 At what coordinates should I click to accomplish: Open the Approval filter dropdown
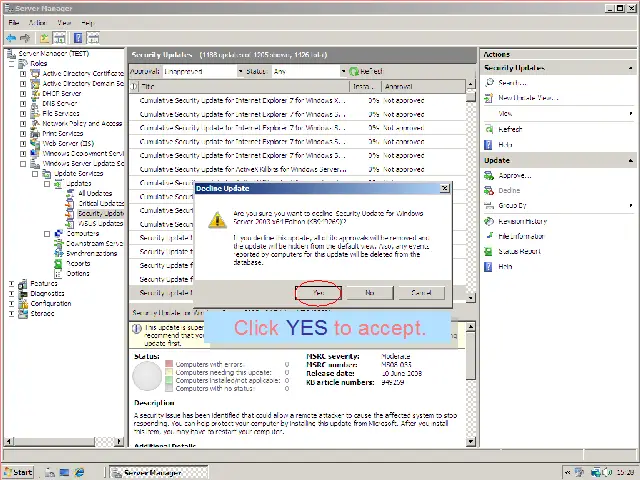(240, 71)
